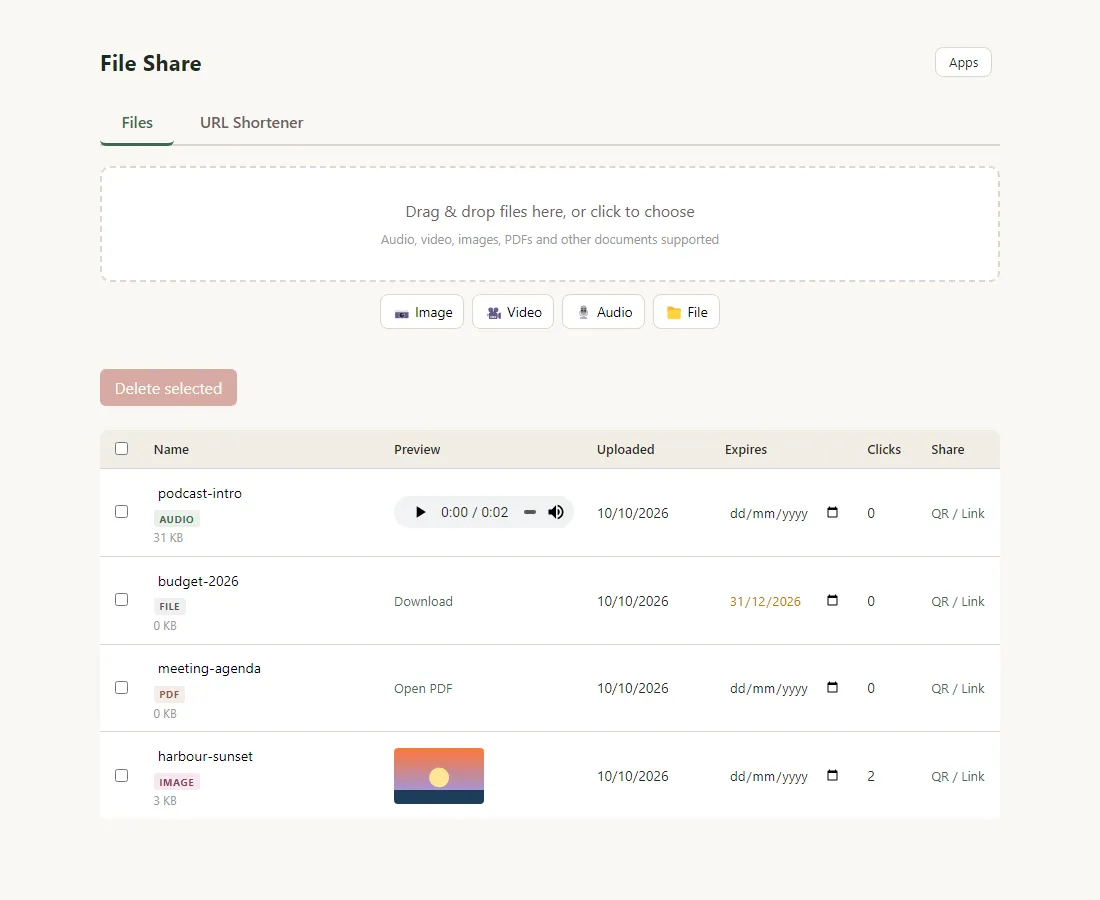The image size is (1100, 900).
Task: Open the QR code for podcast-intro
Action: [x=940, y=513]
